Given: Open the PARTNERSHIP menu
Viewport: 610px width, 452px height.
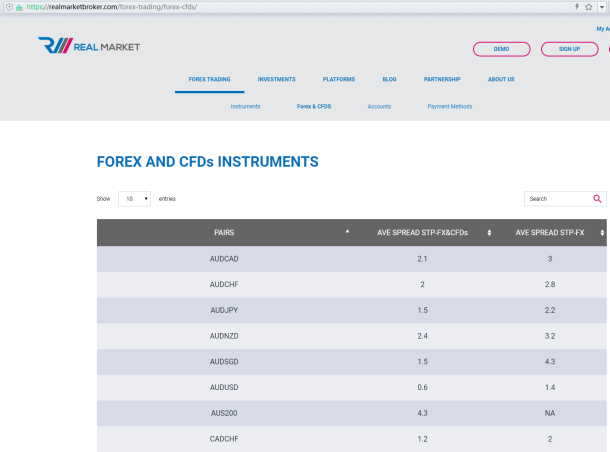Looking at the screenshot, I should [442, 79].
